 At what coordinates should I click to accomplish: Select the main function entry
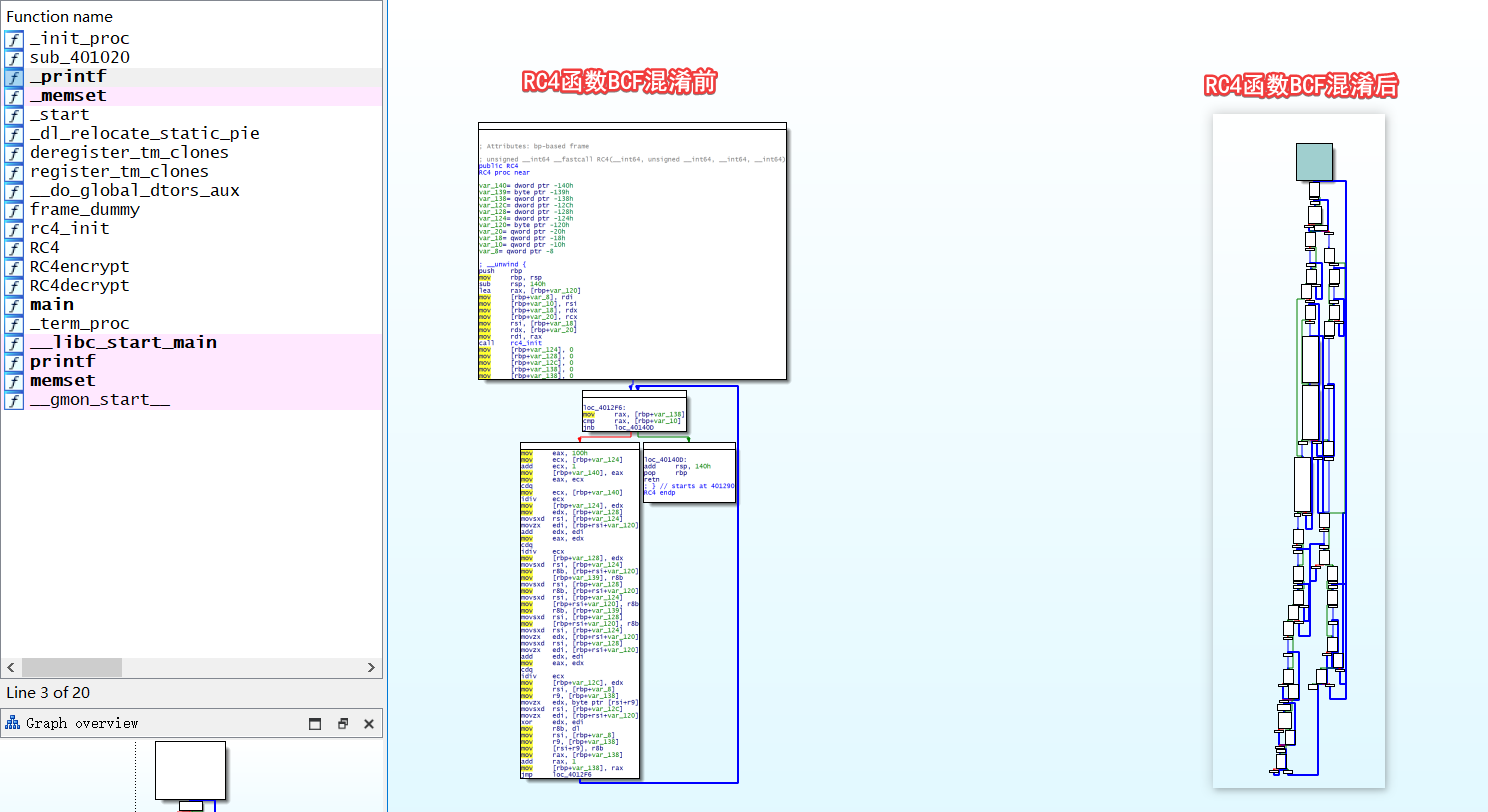[x=51, y=305]
